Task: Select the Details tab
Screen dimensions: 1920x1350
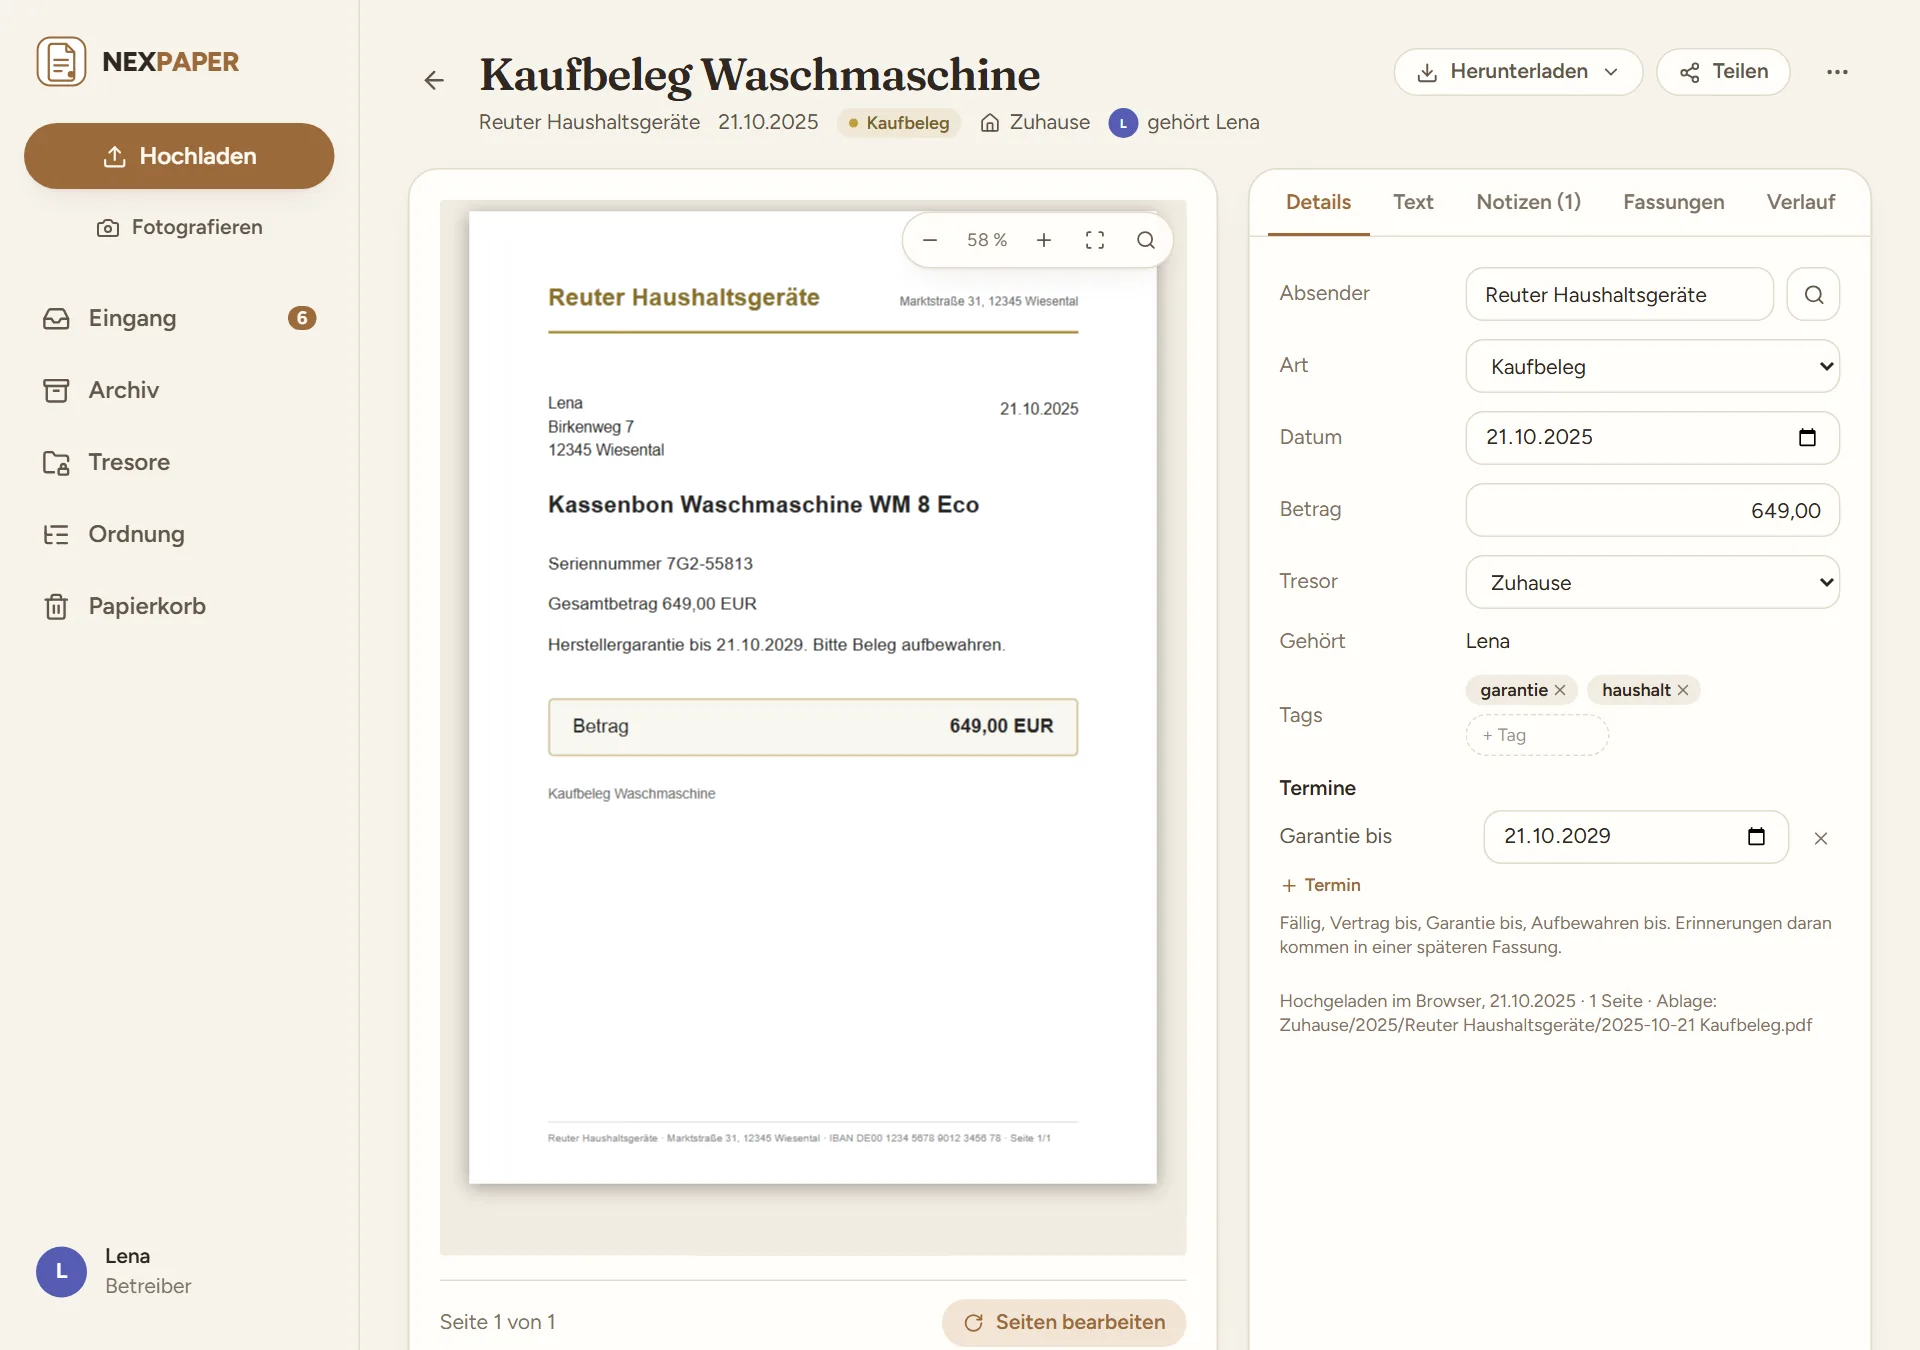Action: pos(1318,202)
